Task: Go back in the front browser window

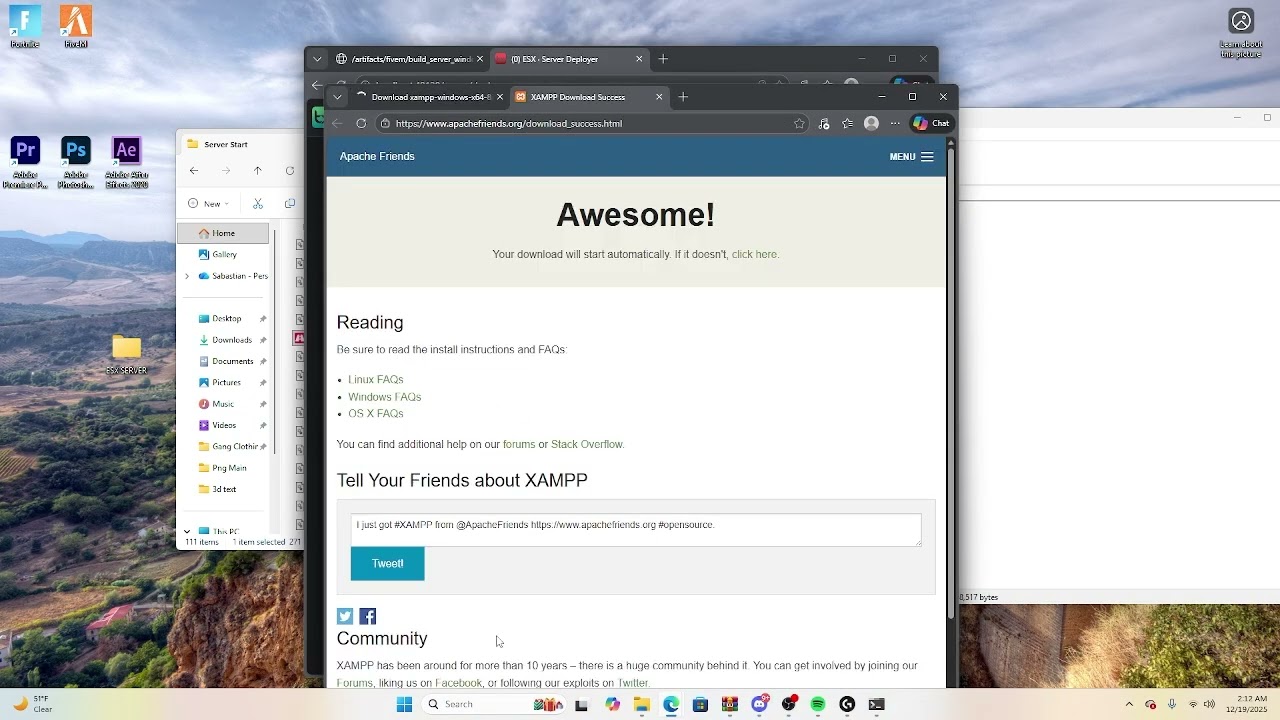Action: pyautogui.click(x=337, y=123)
